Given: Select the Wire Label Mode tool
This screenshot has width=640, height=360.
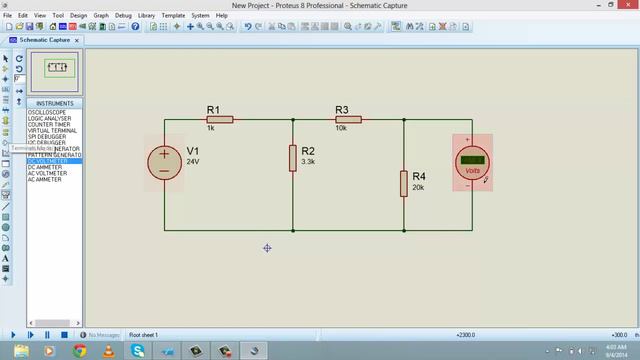Looking at the screenshot, I should tap(5, 89).
